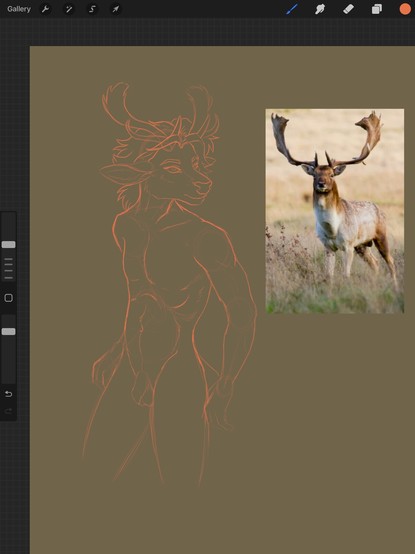Viewport: 415px width, 554px height.
Task: Click the brush opacity slider handle
Action: pyautogui.click(x=8, y=331)
